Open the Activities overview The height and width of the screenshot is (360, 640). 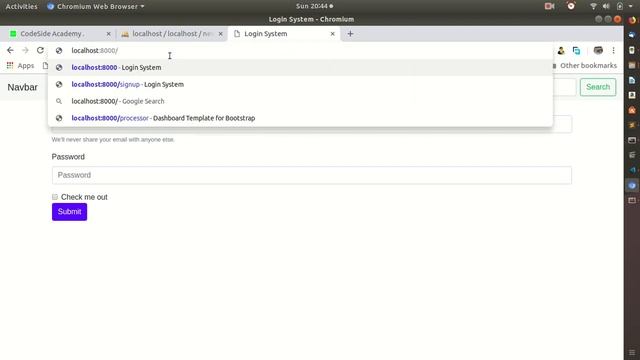[21, 6]
